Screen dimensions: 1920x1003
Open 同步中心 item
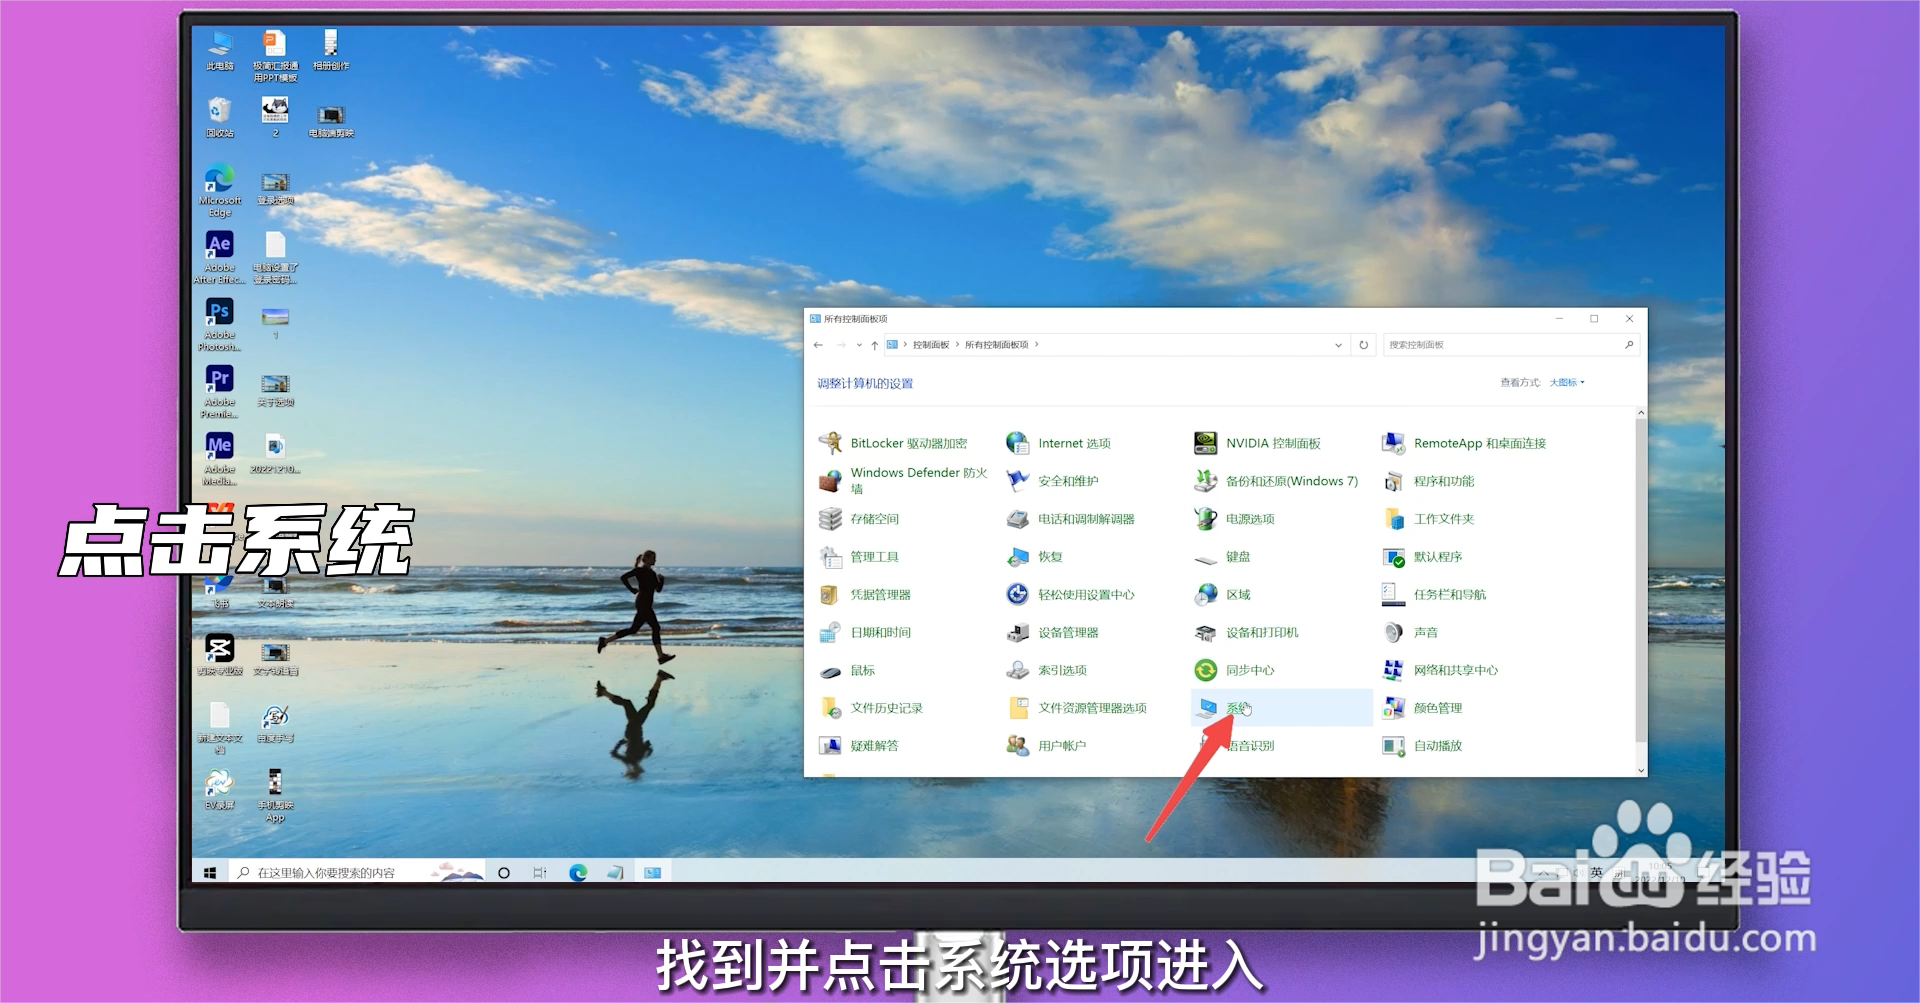(1235, 671)
